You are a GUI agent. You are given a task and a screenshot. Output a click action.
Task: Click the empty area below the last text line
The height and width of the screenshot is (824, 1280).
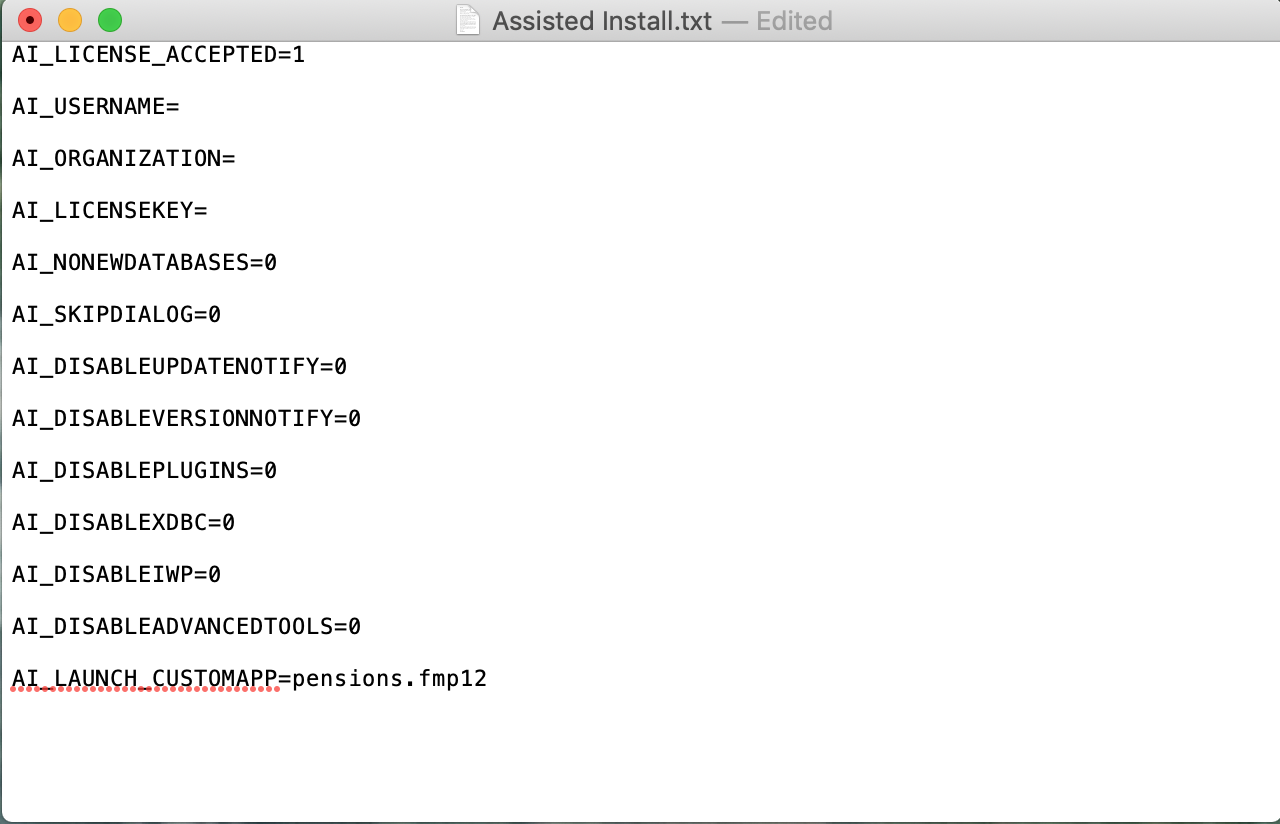pos(640,760)
